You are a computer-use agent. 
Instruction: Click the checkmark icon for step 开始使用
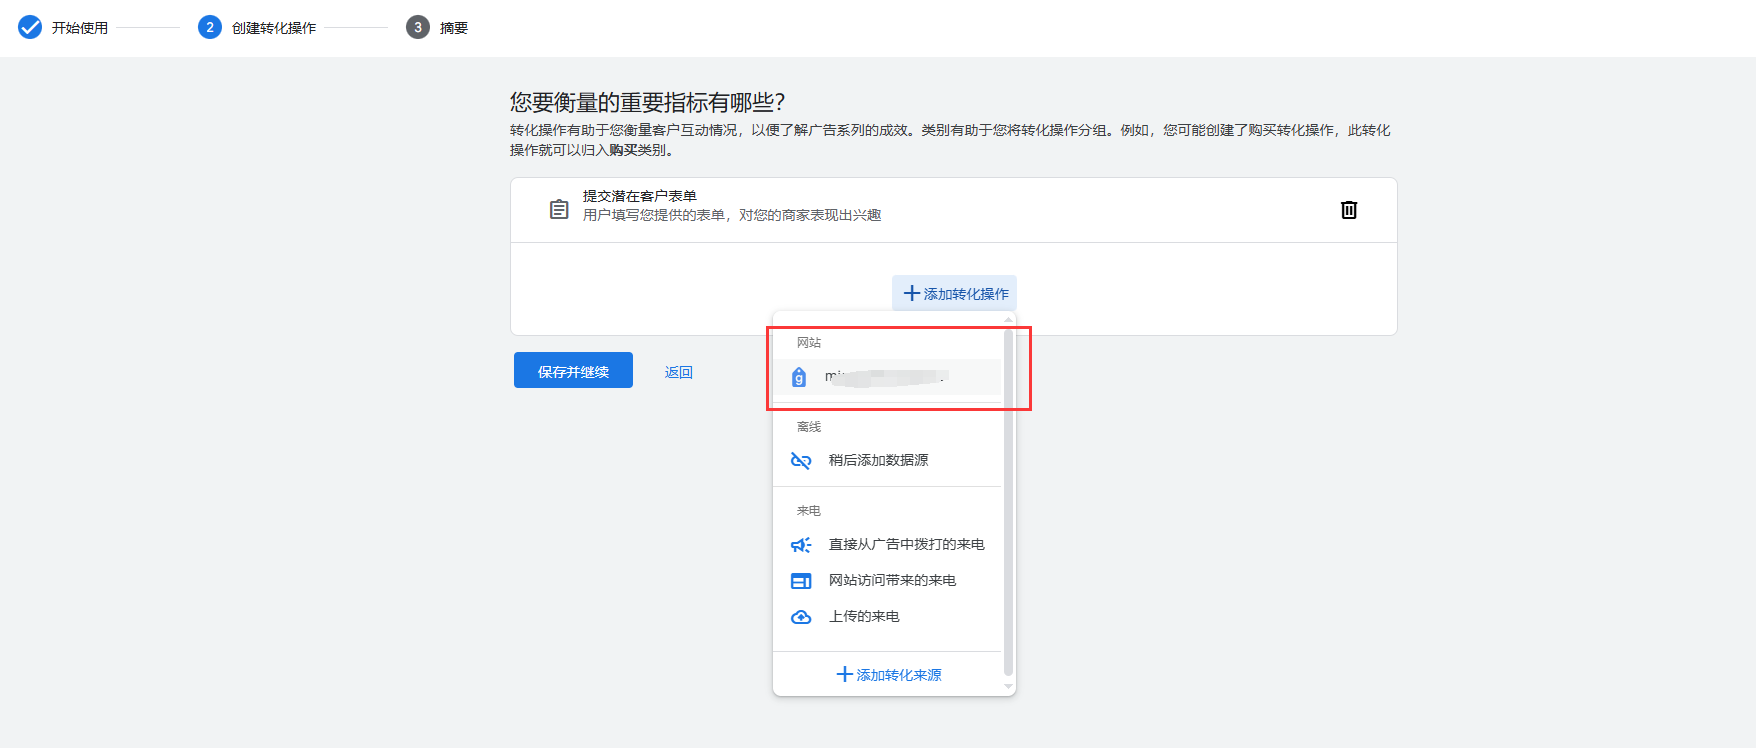tap(30, 27)
